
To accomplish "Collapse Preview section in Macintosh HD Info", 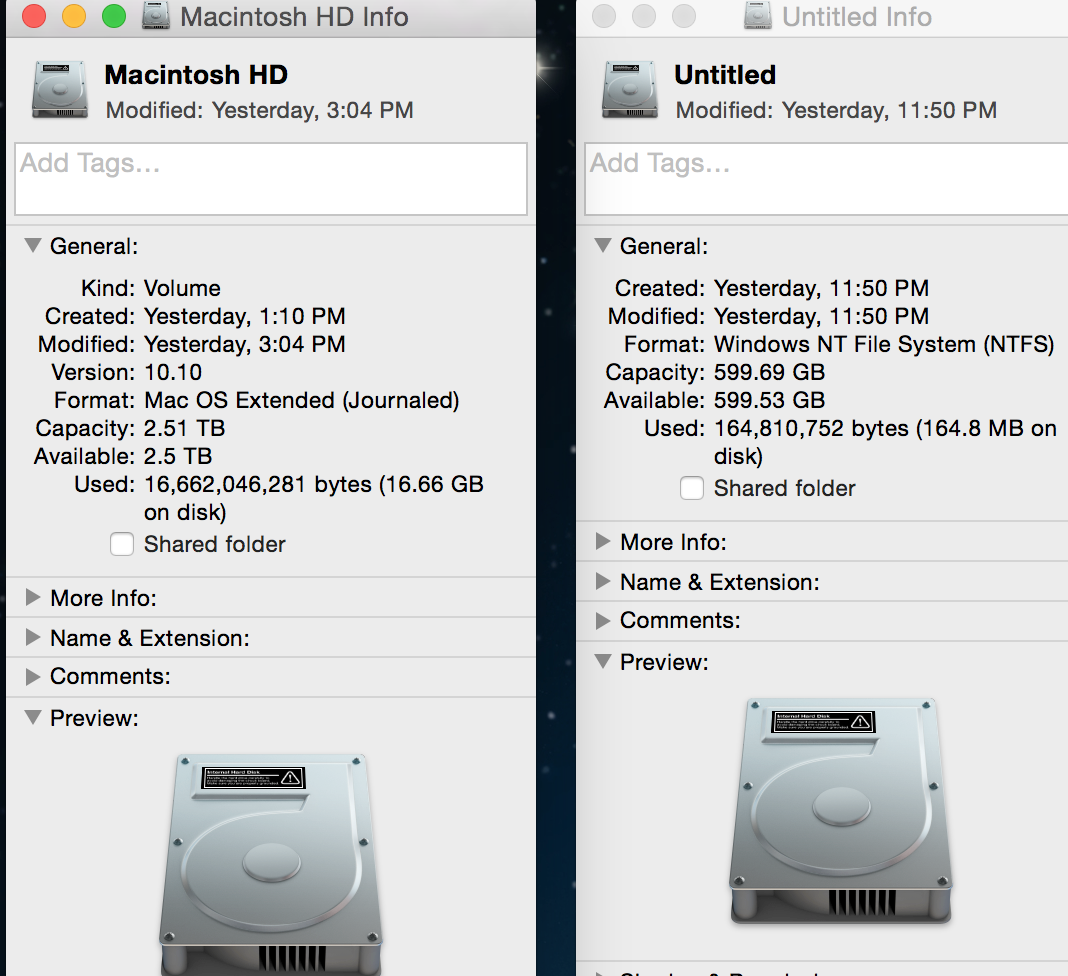I will [x=33, y=717].
